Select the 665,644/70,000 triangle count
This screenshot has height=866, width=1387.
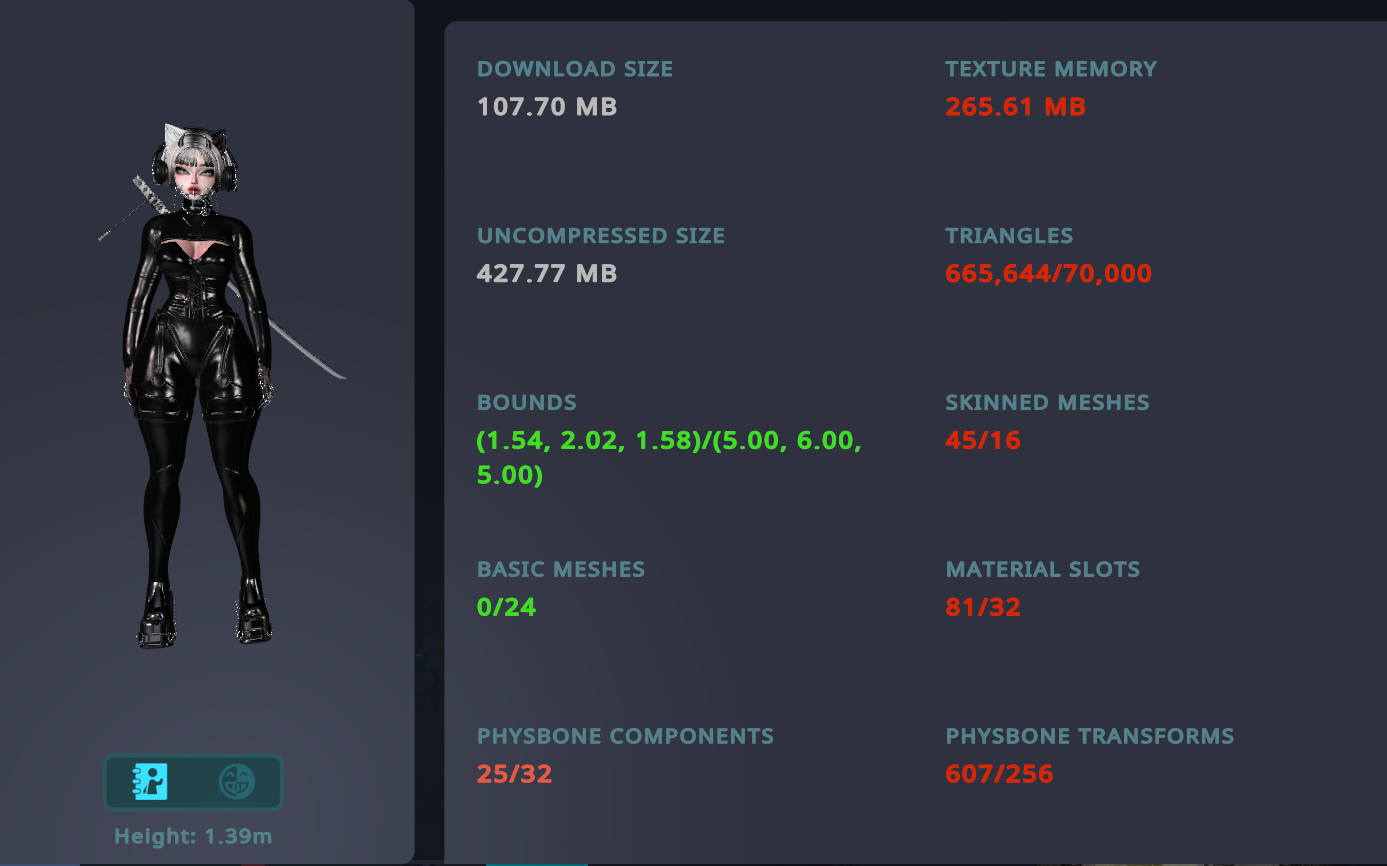(x=1048, y=273)
